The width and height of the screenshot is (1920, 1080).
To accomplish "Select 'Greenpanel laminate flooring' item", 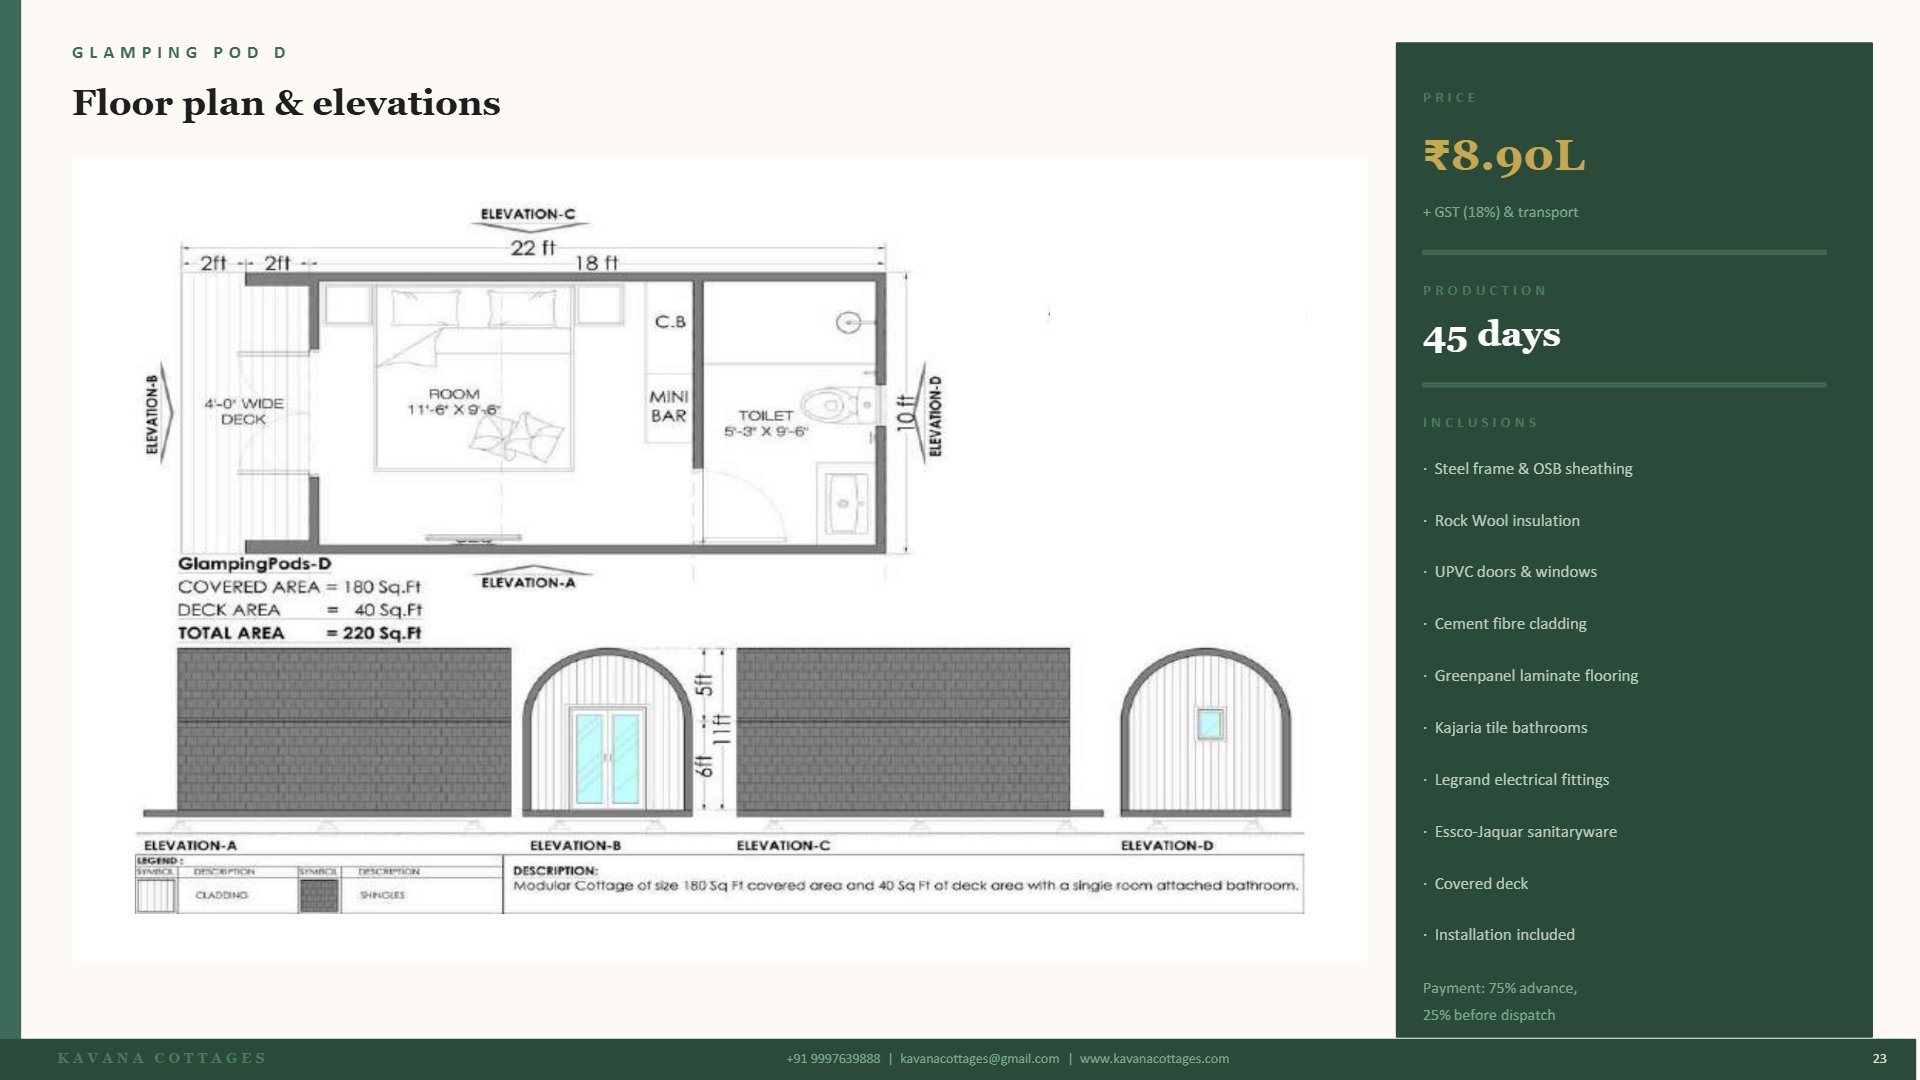I will point(1536,676).
